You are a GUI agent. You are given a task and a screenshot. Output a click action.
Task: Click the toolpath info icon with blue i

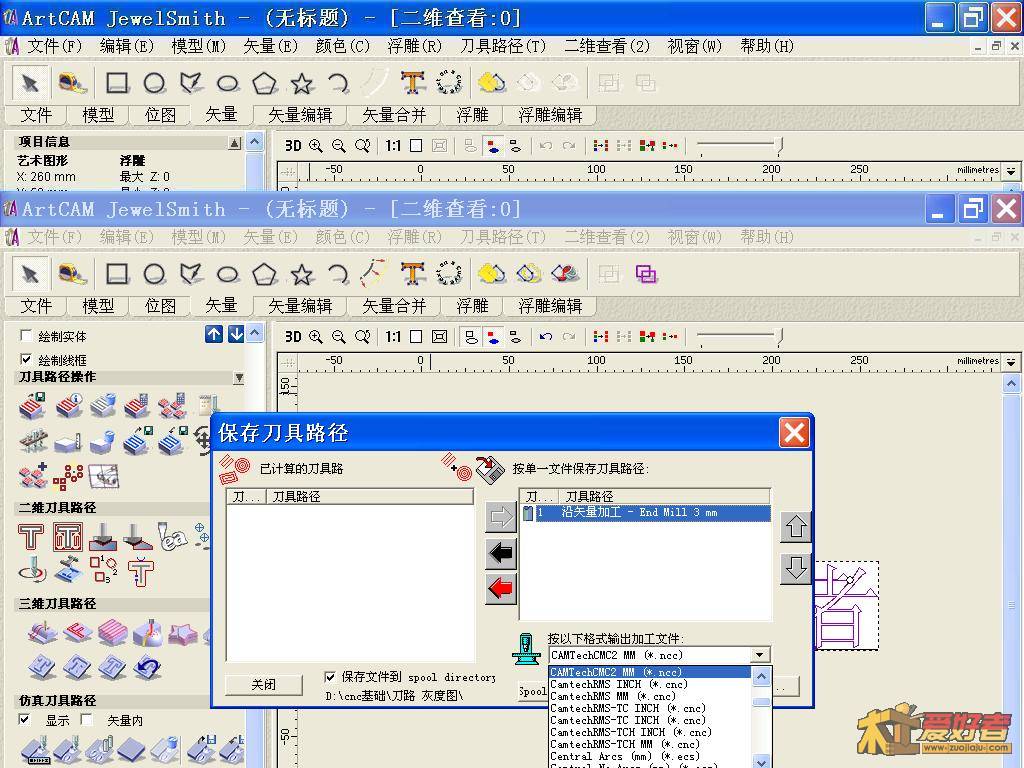[69, 406]
